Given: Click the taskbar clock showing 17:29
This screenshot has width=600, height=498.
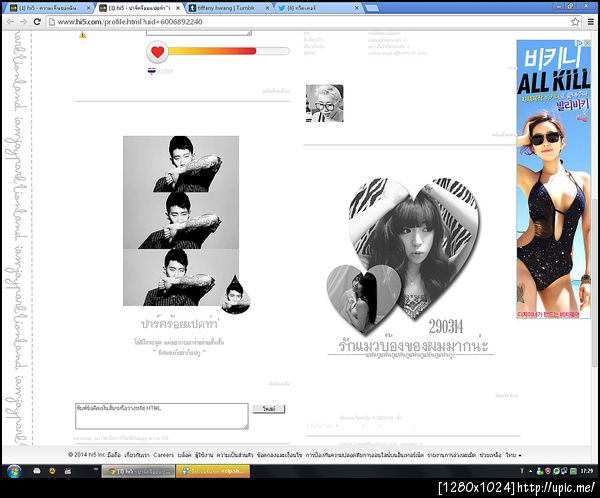Looking at the screenshot, I should click(587, 471).
